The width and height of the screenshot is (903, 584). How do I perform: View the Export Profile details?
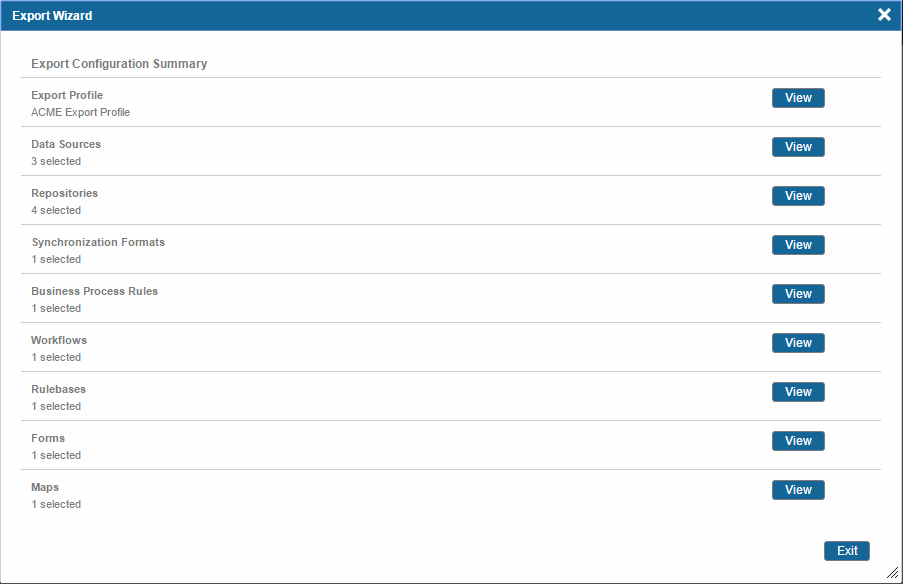(798, 98)
